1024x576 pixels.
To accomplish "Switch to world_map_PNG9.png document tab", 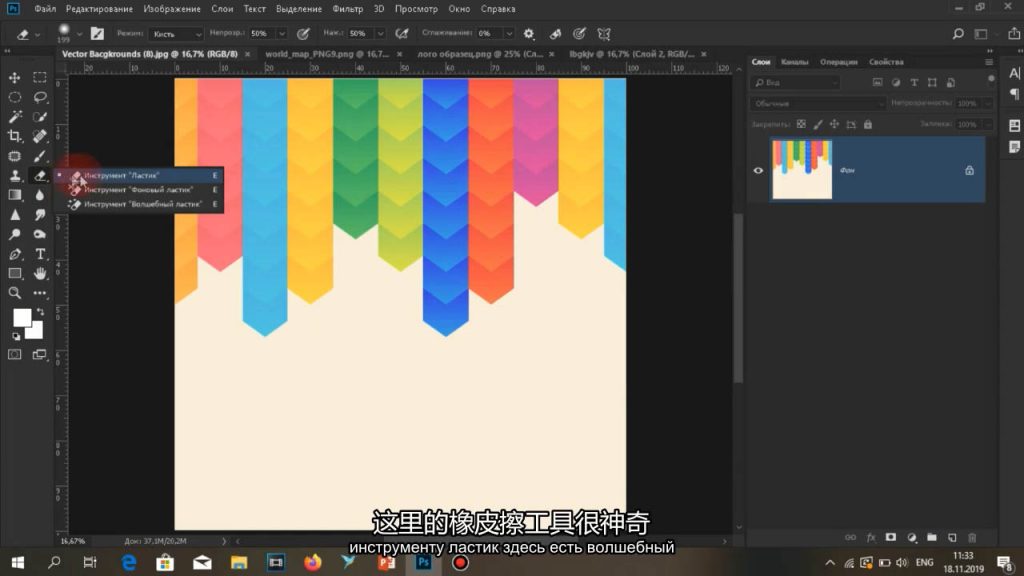I will point(323,54).
